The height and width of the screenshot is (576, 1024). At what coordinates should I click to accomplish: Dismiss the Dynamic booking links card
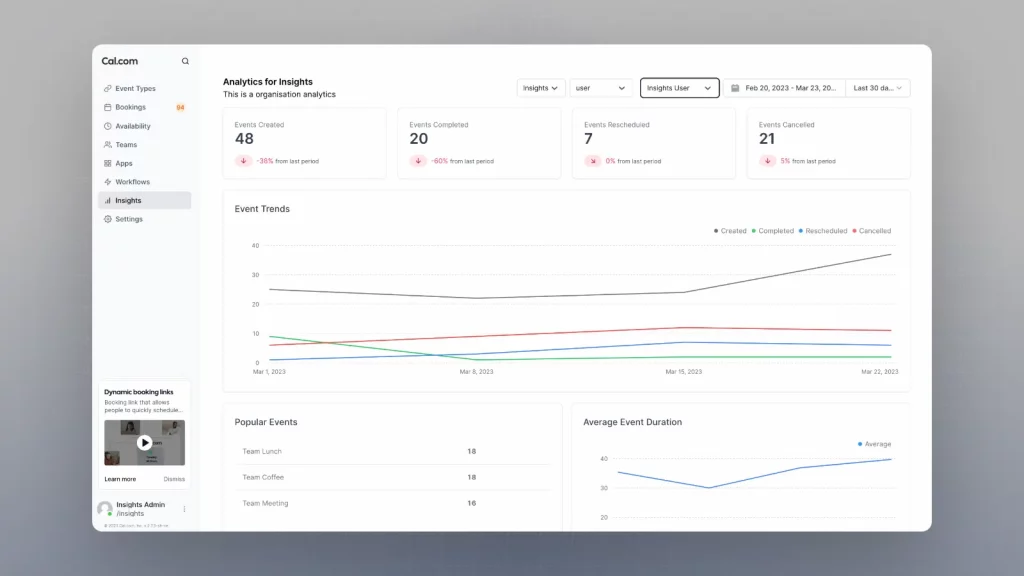coord(175,479)
